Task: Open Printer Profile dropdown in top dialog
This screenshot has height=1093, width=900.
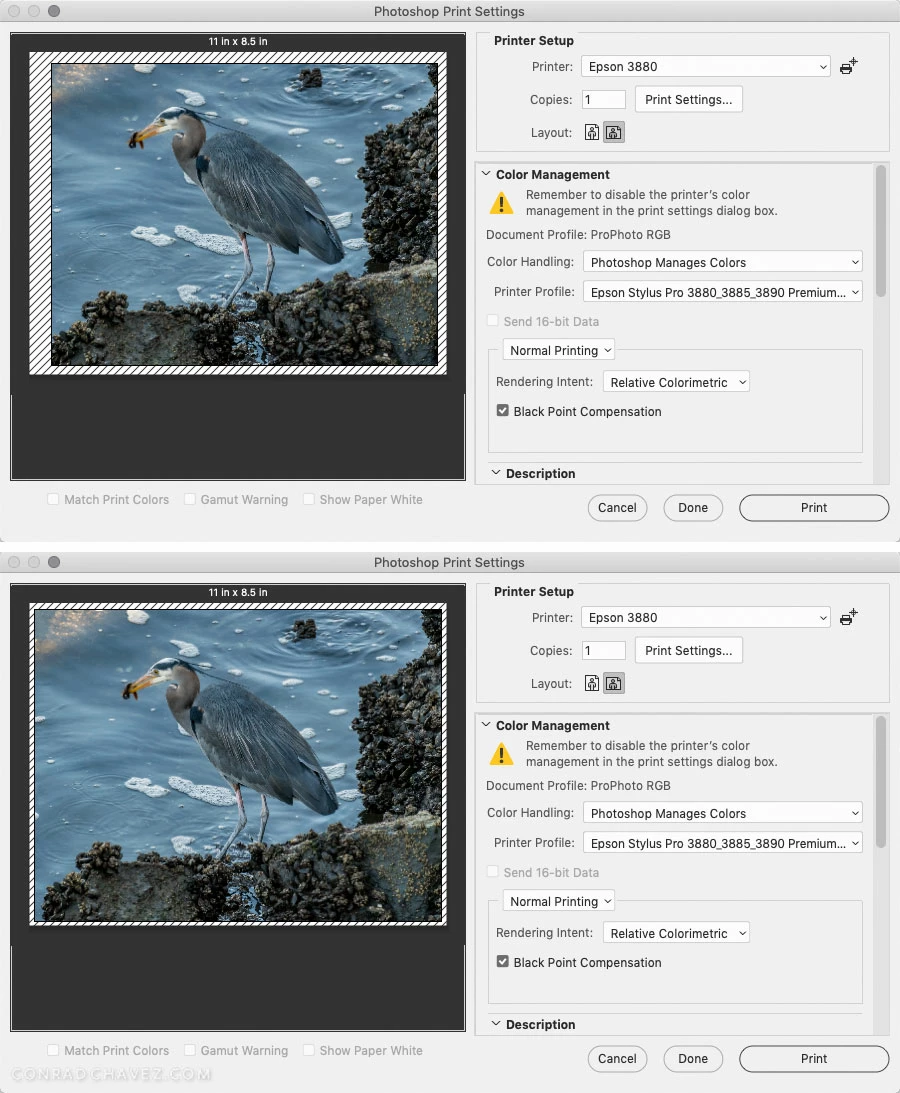Action: tap(723, 292)
